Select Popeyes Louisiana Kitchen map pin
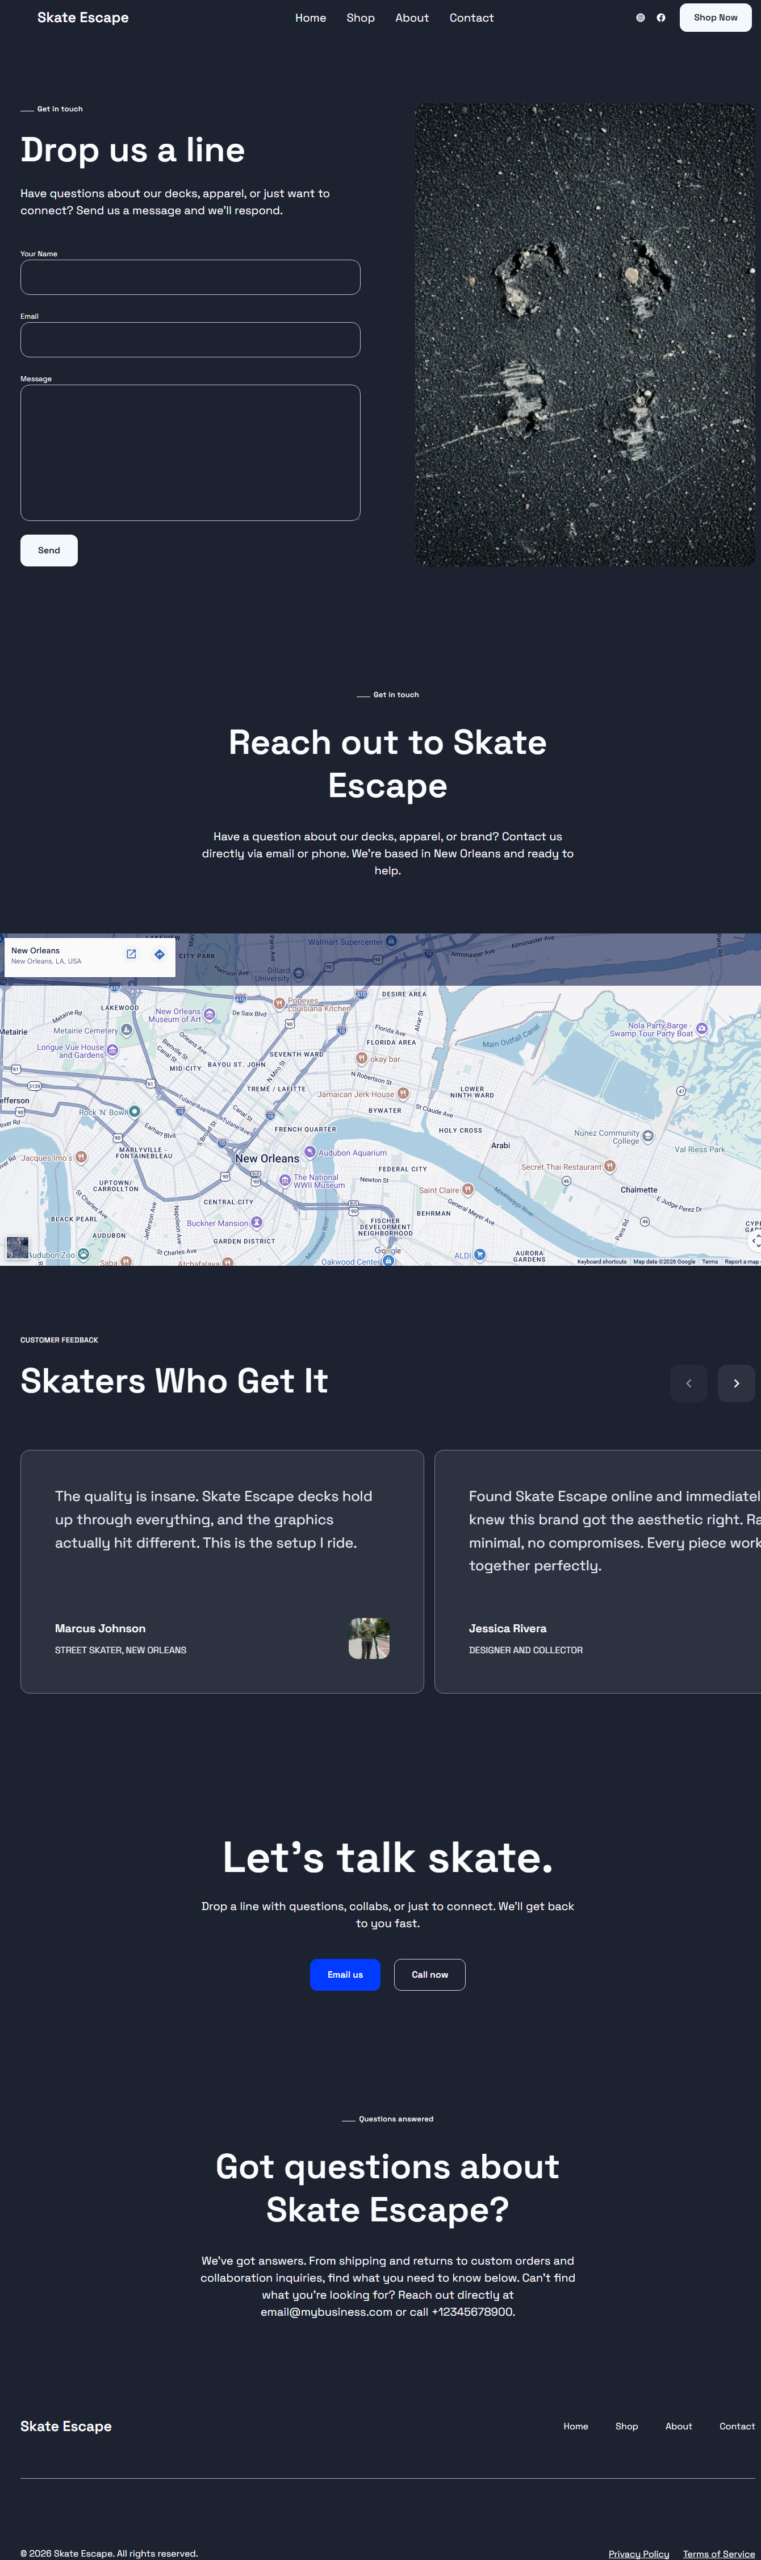This screenshot has width=761, height=2560. [x=279, y=1003]
